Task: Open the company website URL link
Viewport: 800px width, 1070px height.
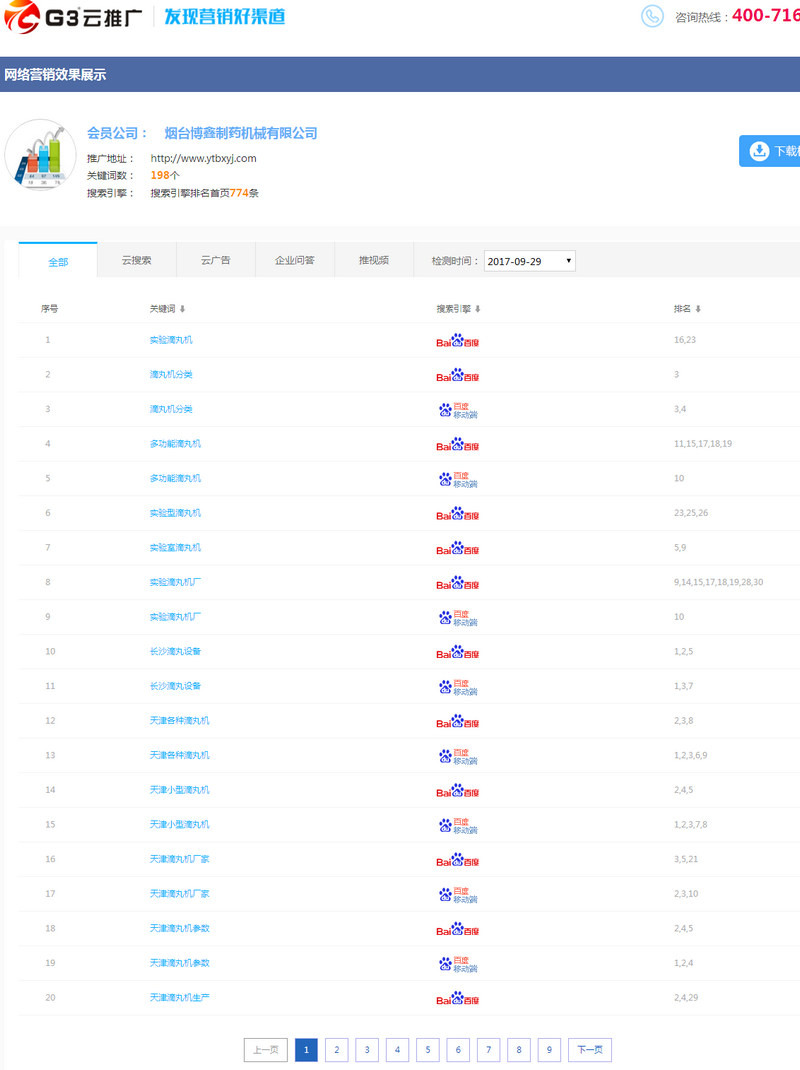Action: coord(203,158)
